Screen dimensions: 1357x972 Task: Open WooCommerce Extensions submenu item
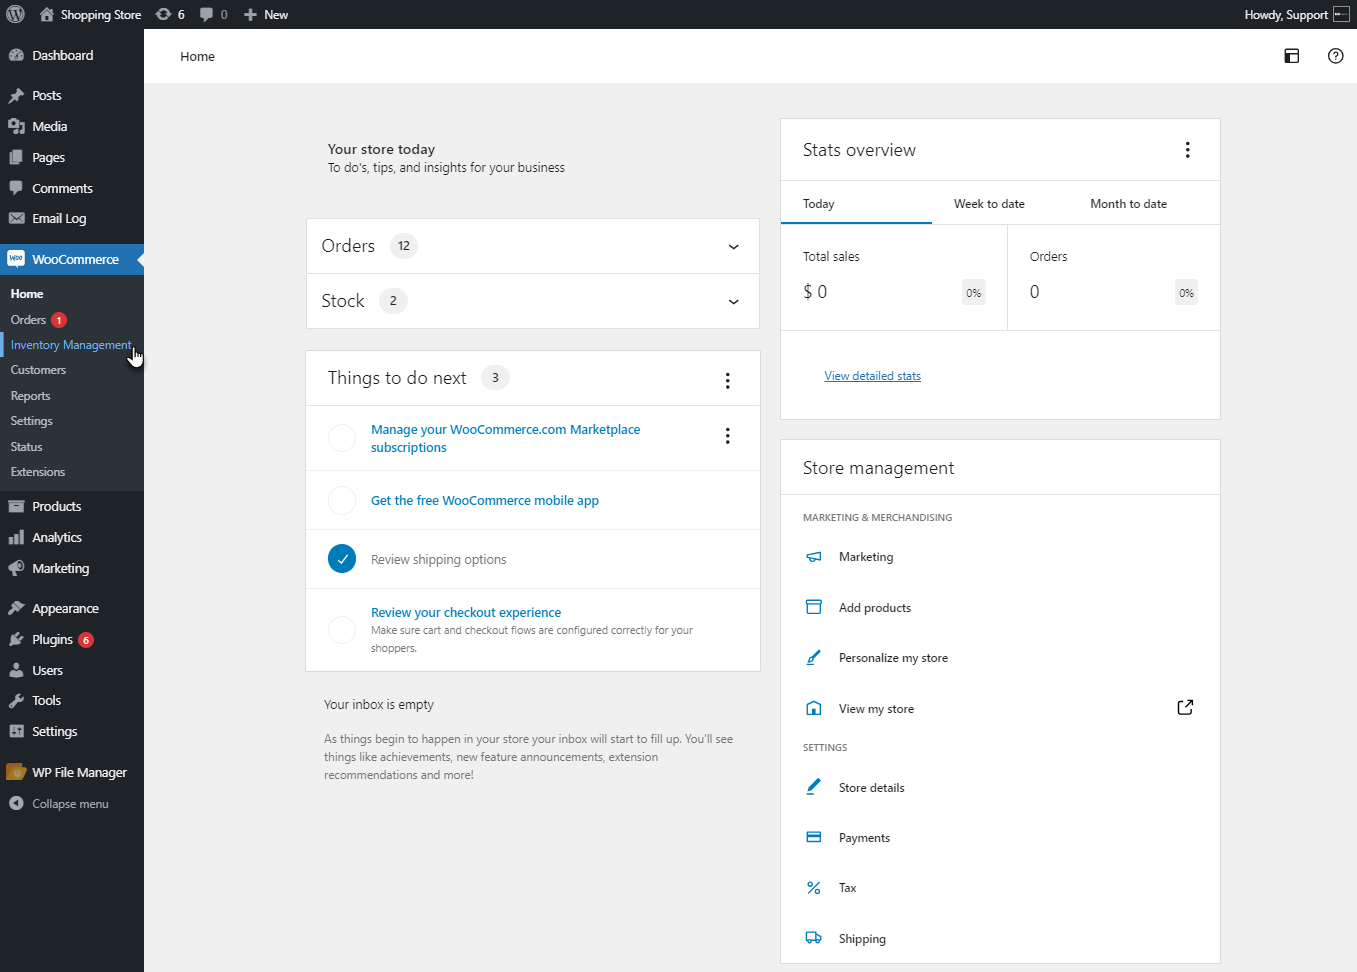[38, 472]
